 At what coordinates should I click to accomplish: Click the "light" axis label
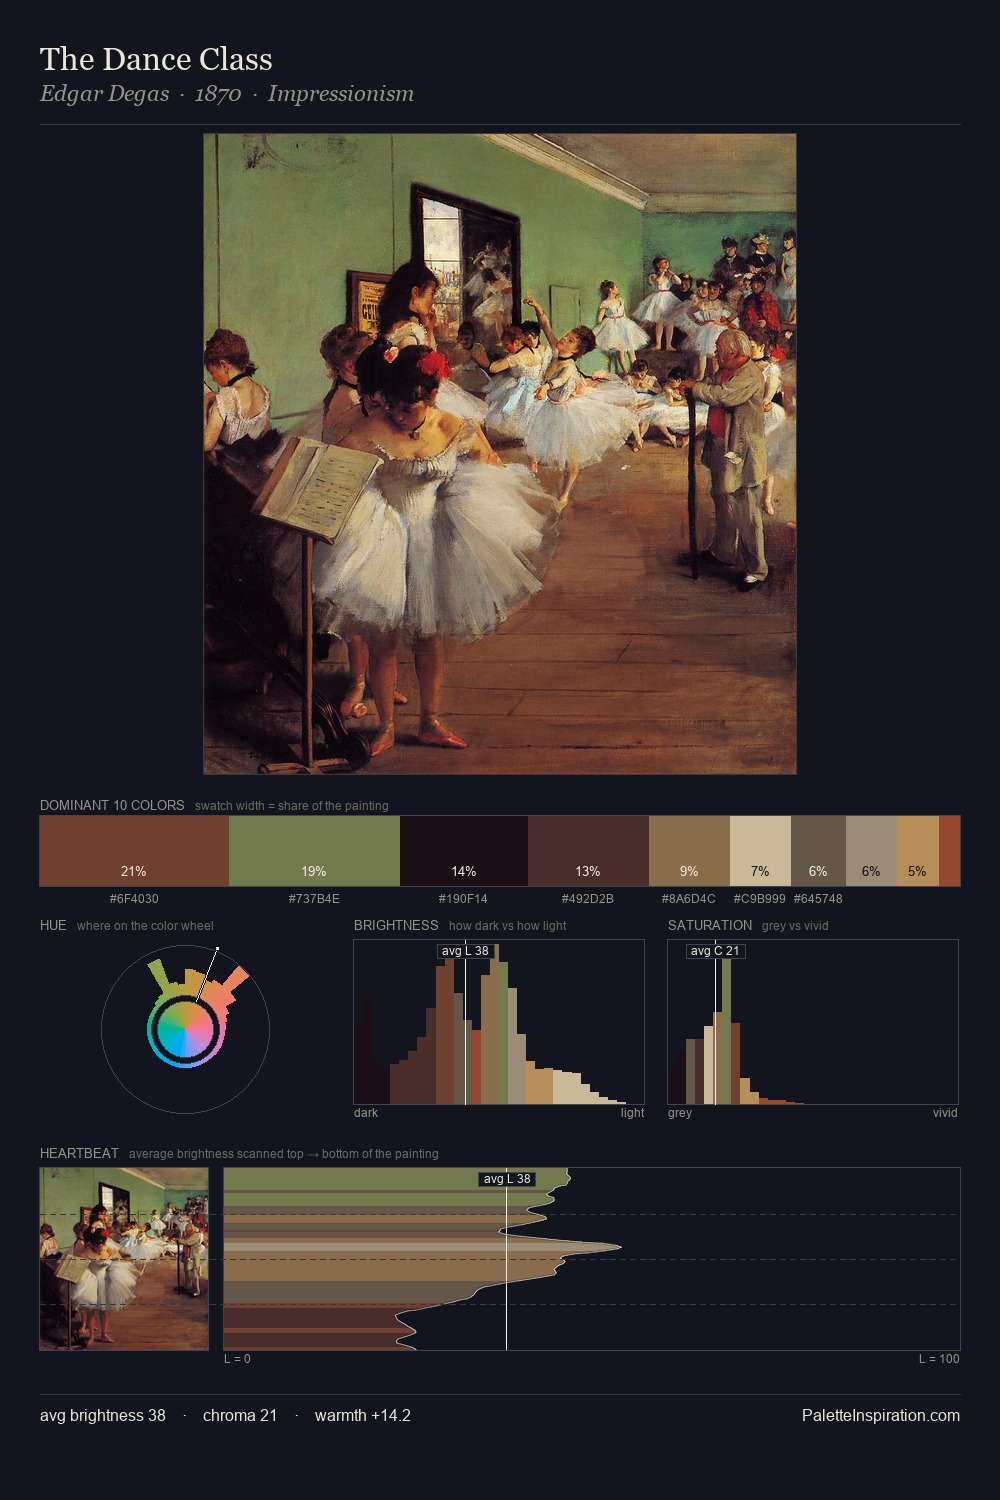633,1113
